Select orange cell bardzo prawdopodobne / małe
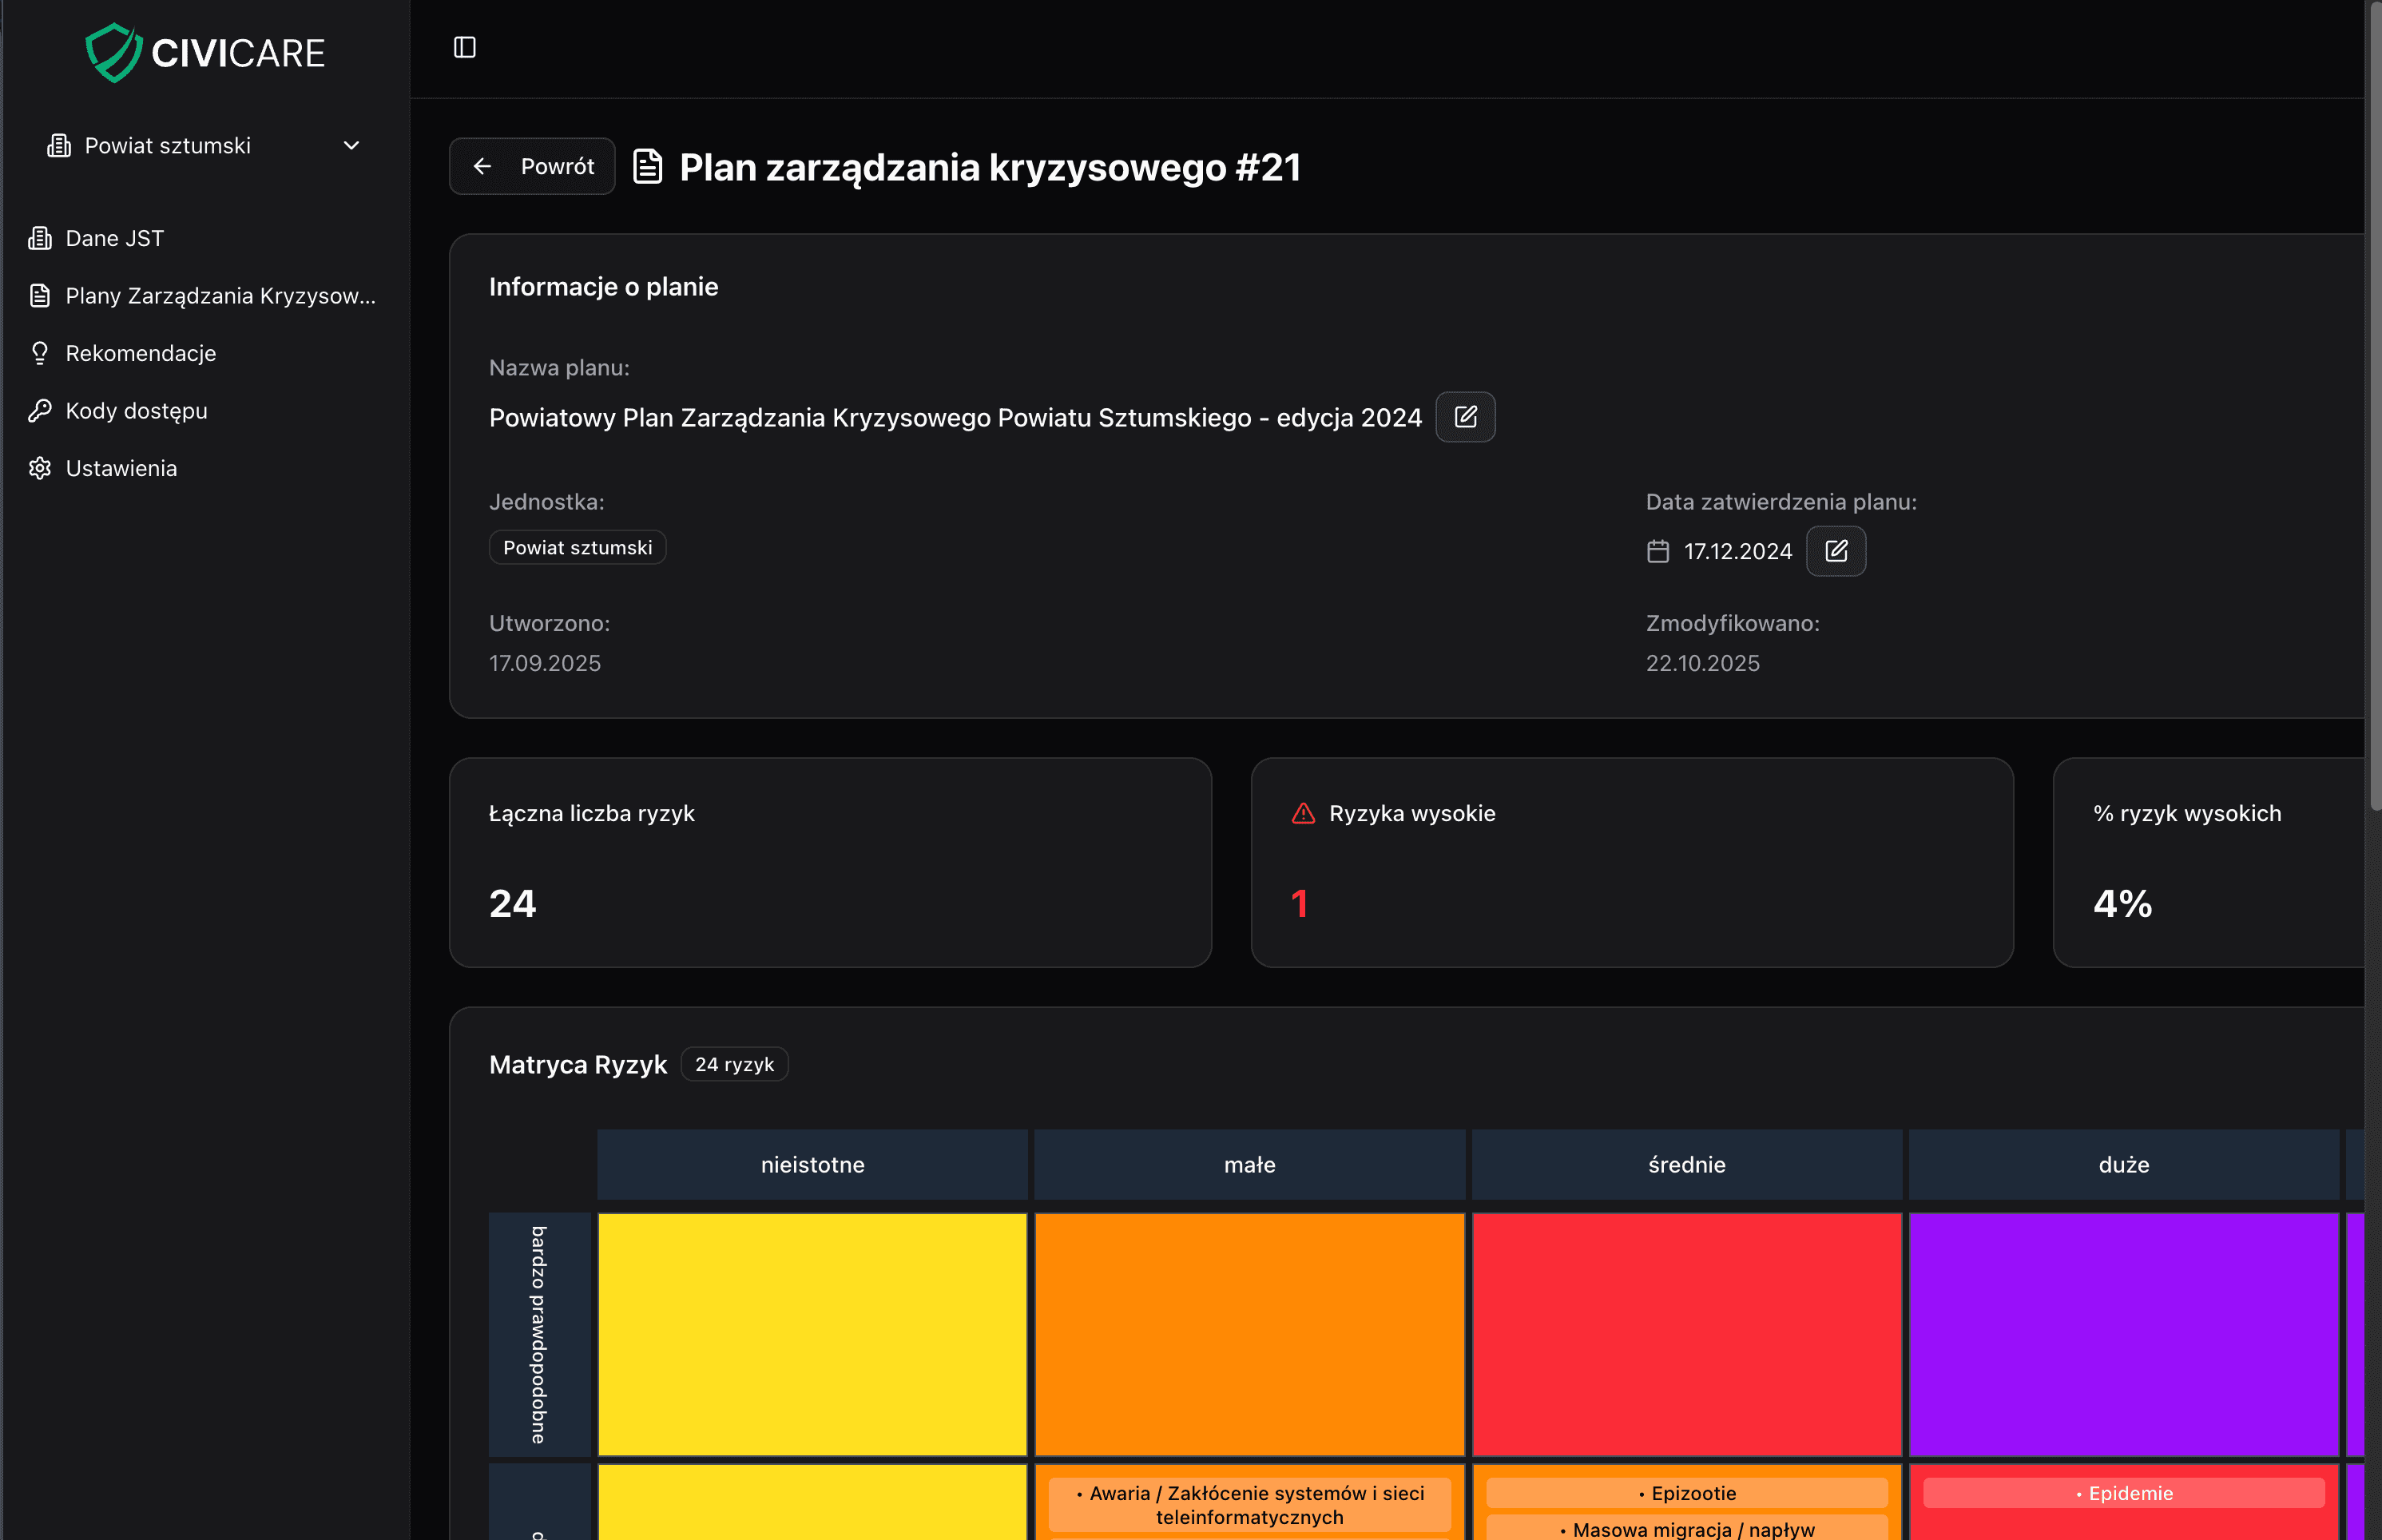 [1249, 1334]
